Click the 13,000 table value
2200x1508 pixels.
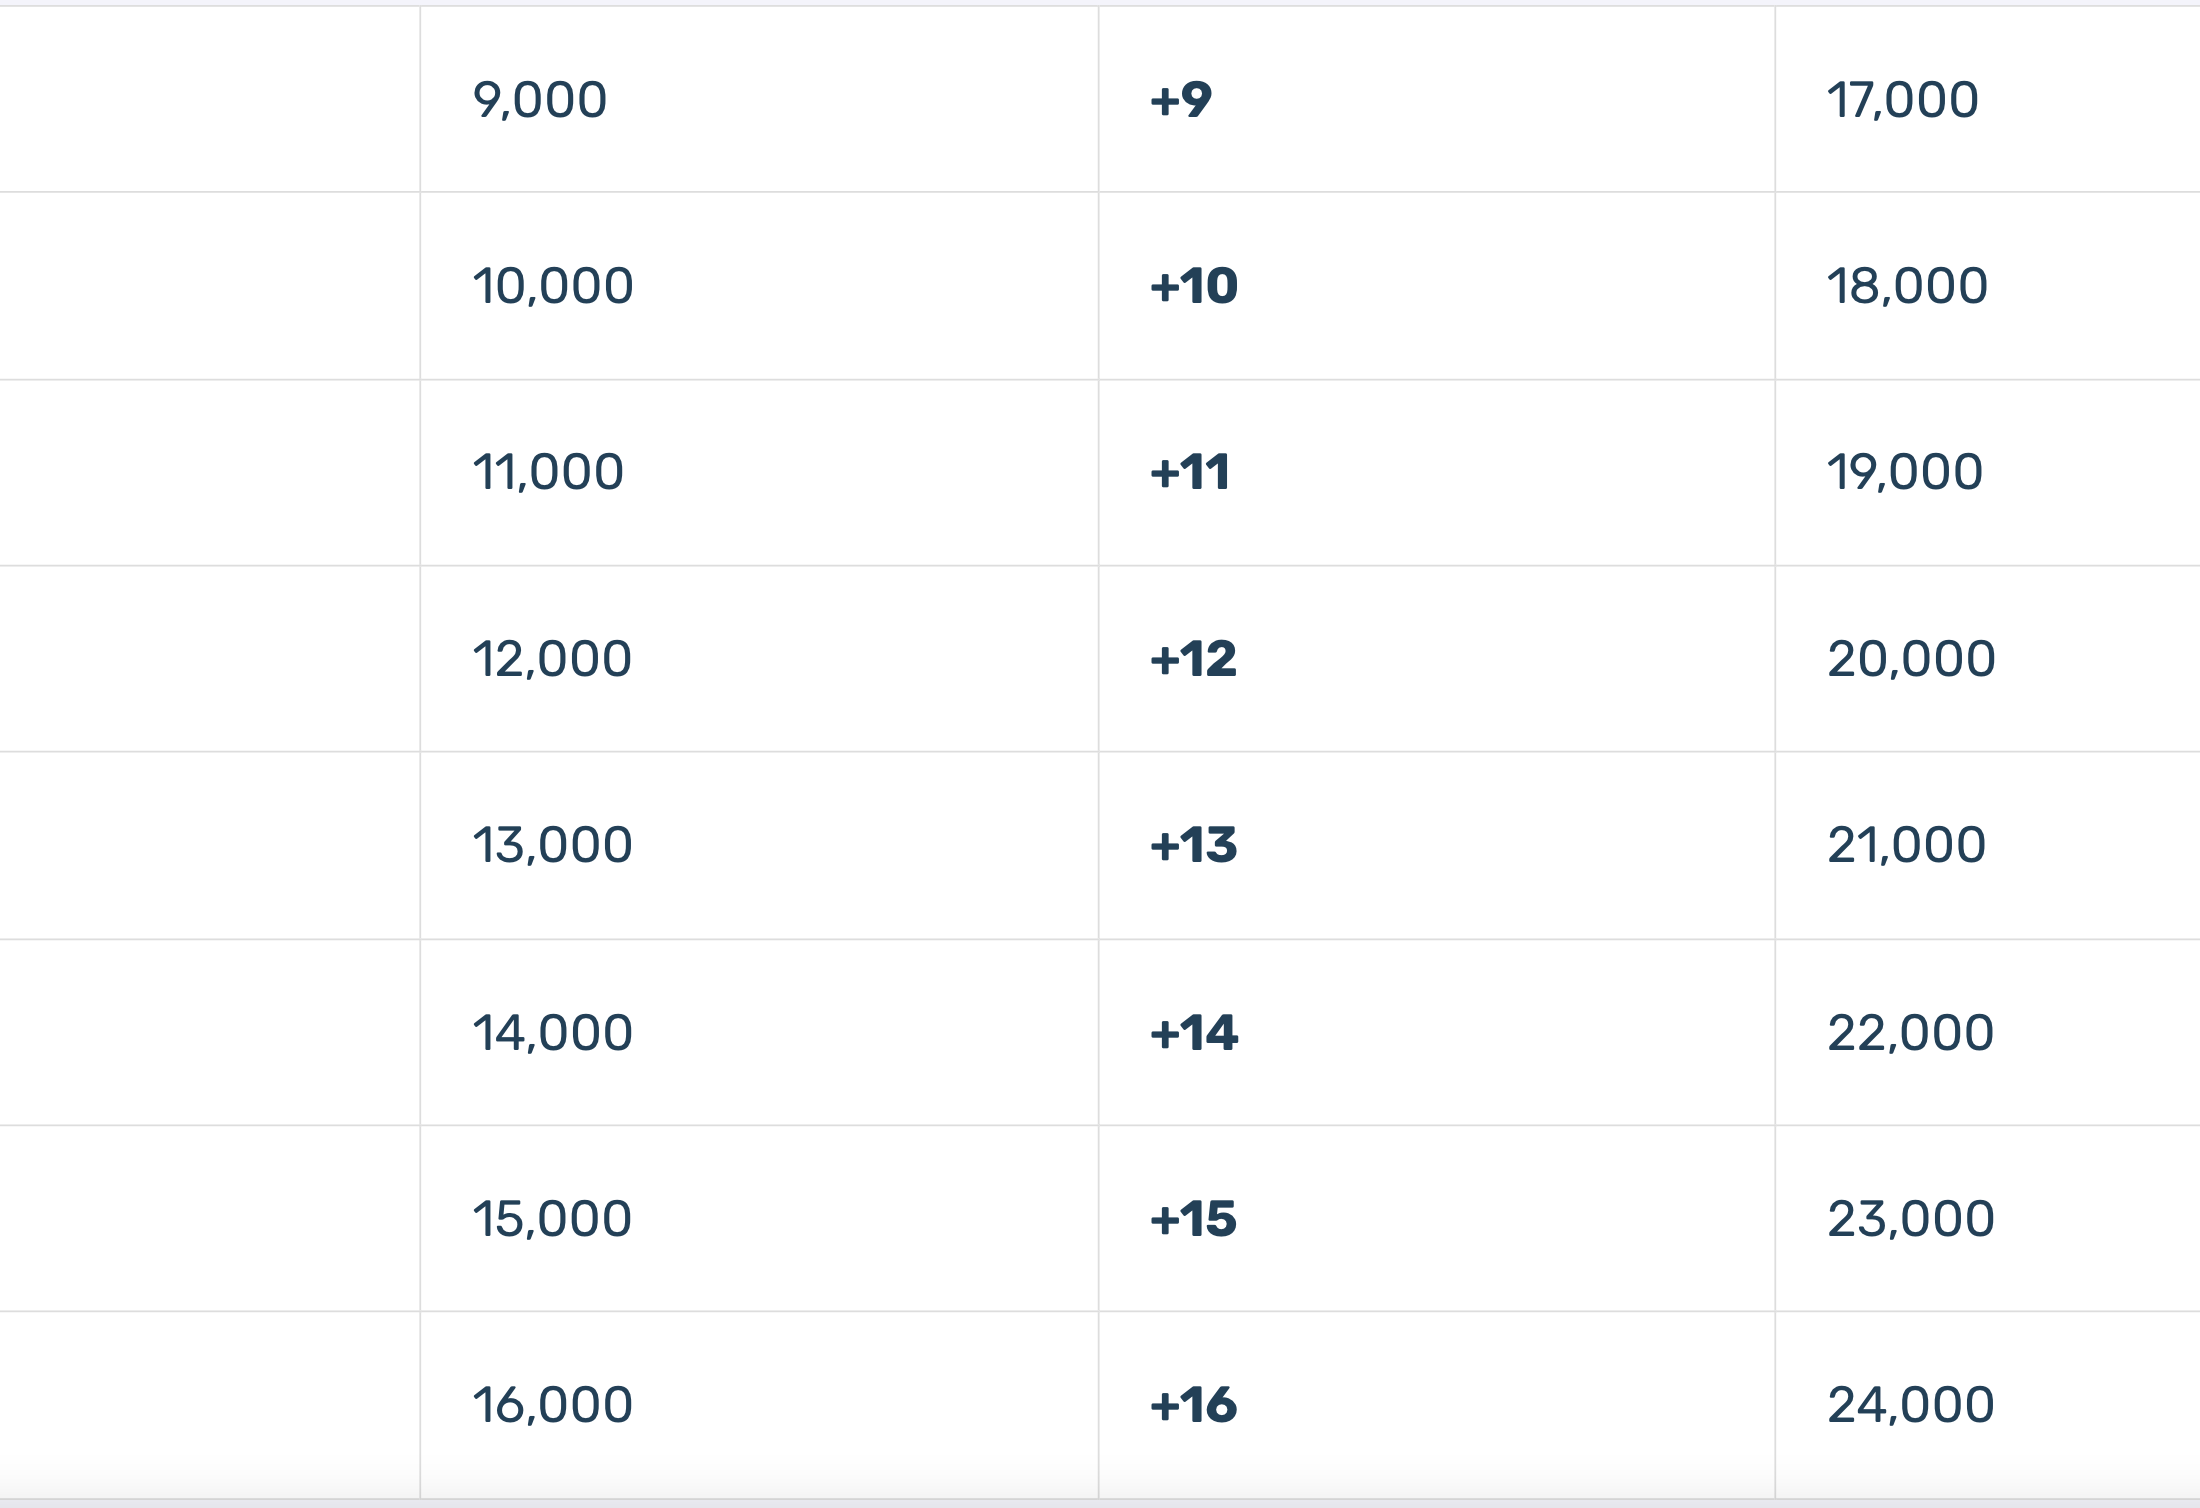click(x=553, y=845)
